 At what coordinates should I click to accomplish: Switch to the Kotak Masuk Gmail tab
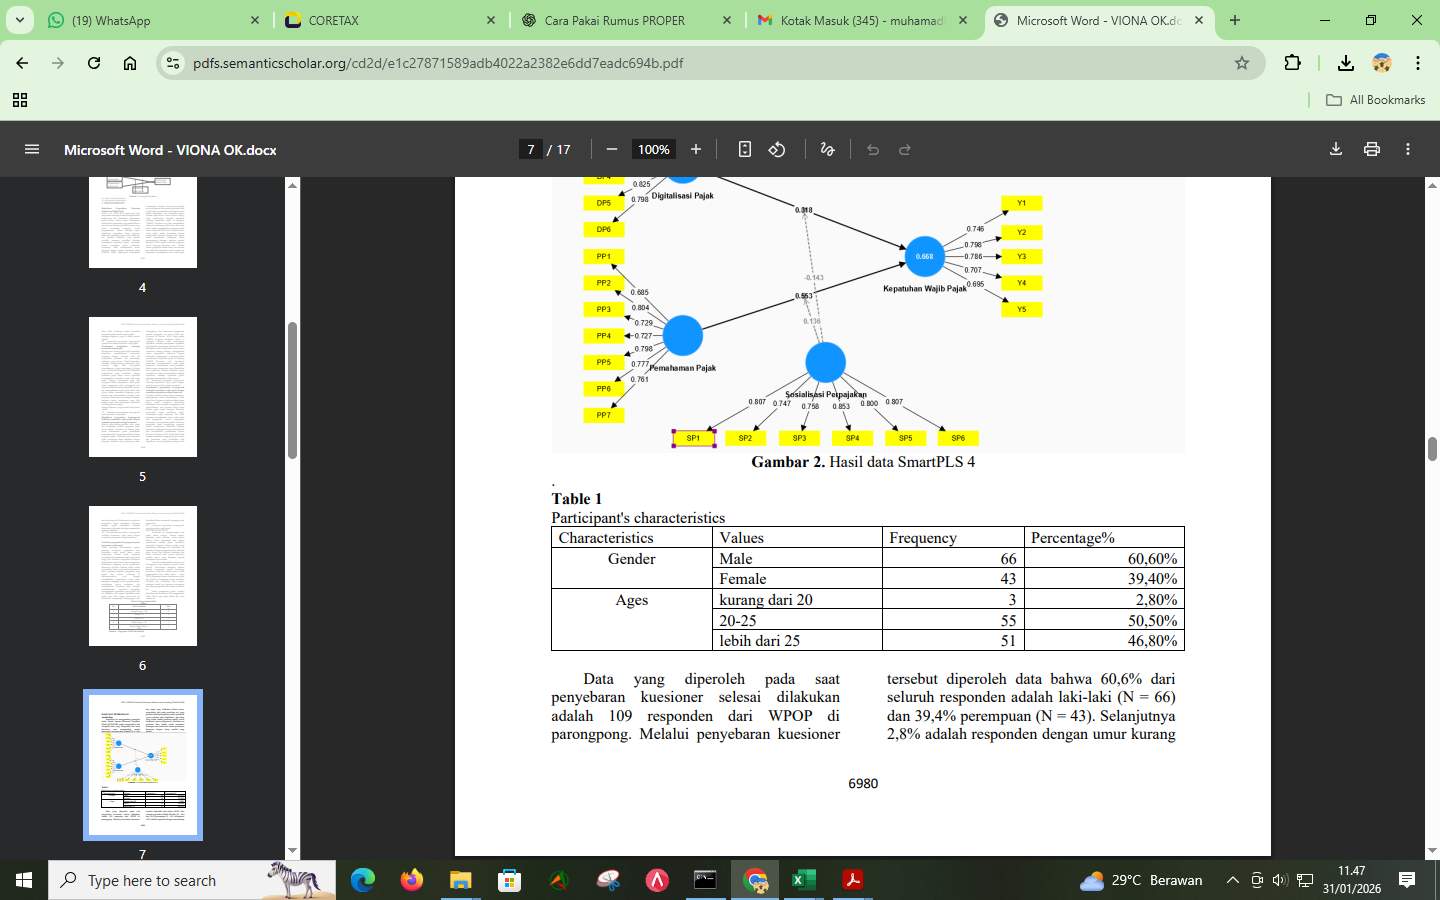[x=860, y=20]
